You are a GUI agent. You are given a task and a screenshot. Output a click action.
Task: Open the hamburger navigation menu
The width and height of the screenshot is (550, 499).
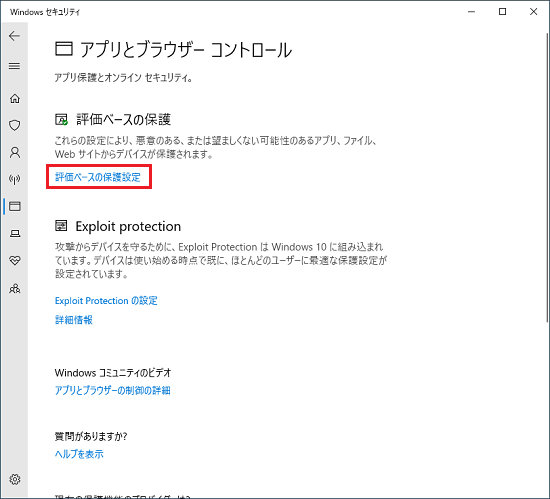(14, 66)
